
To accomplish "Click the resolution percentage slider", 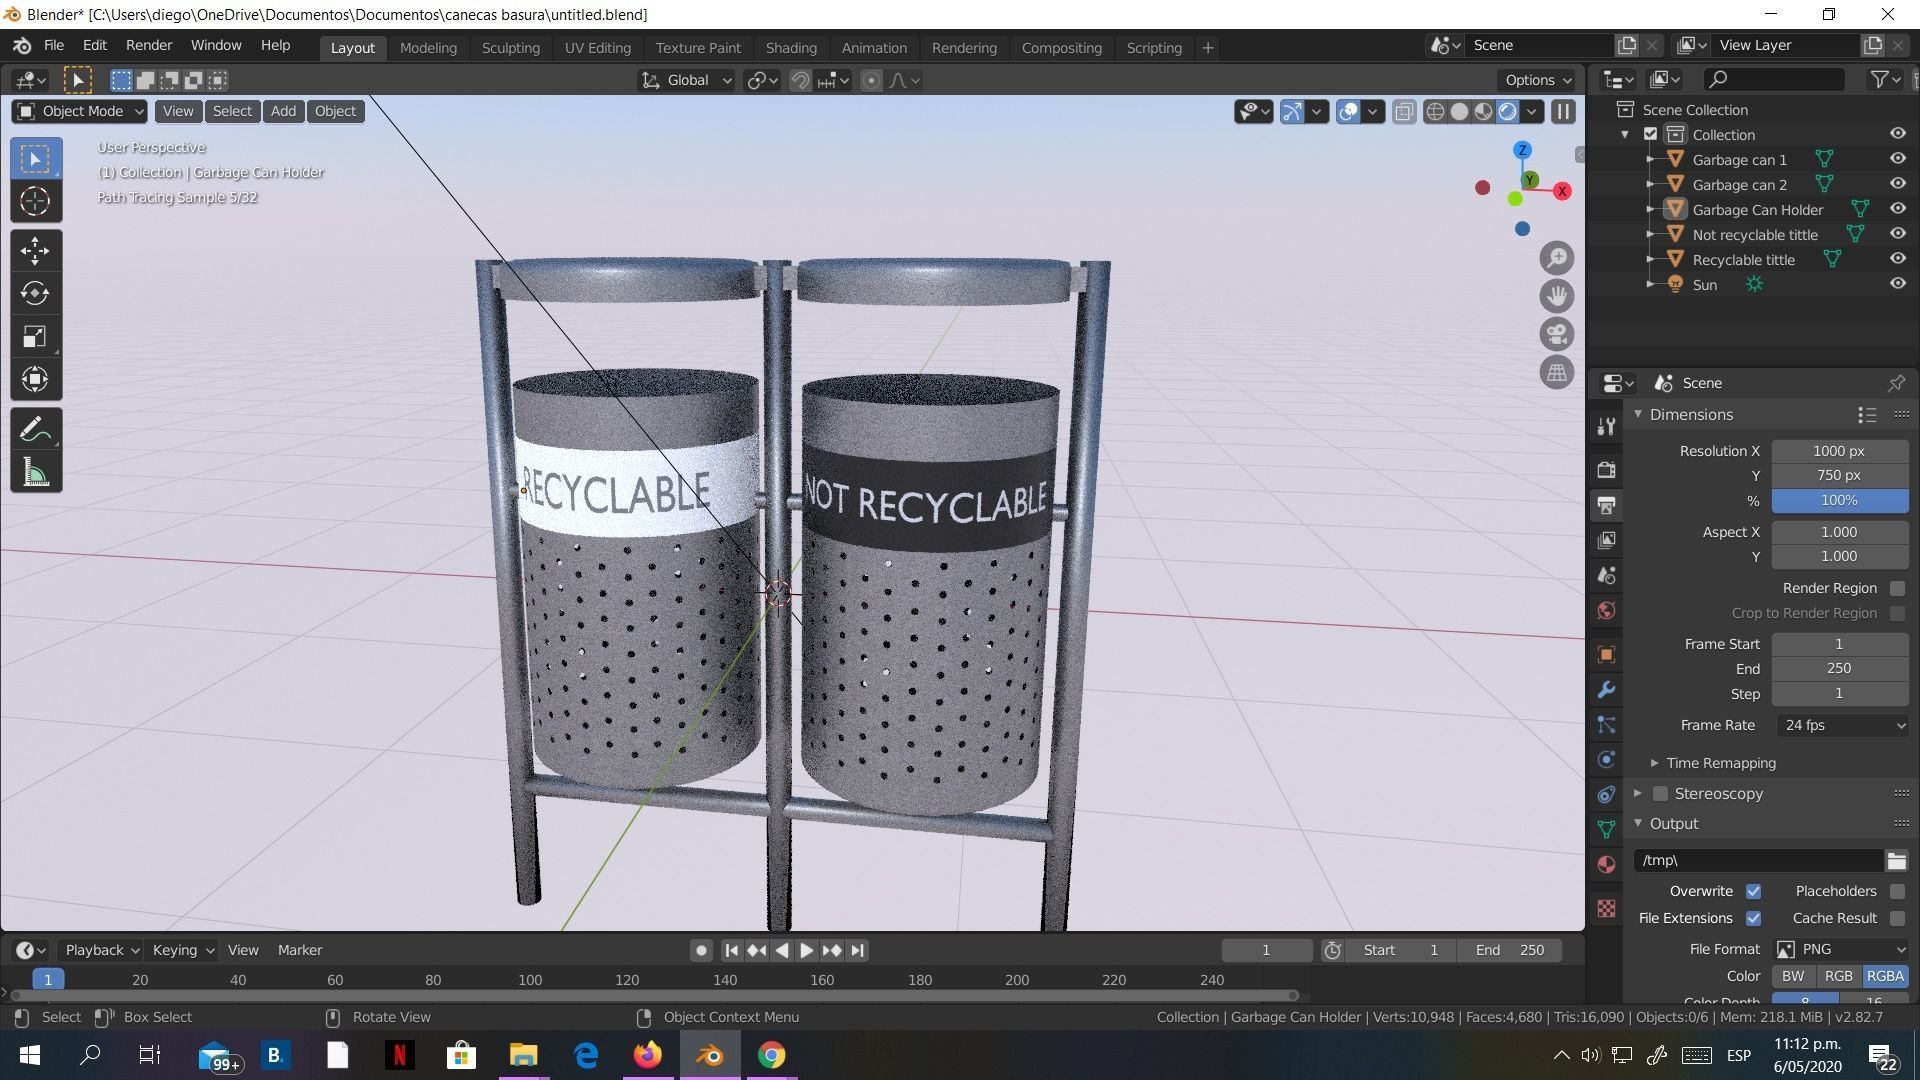I will point(1838,500).
